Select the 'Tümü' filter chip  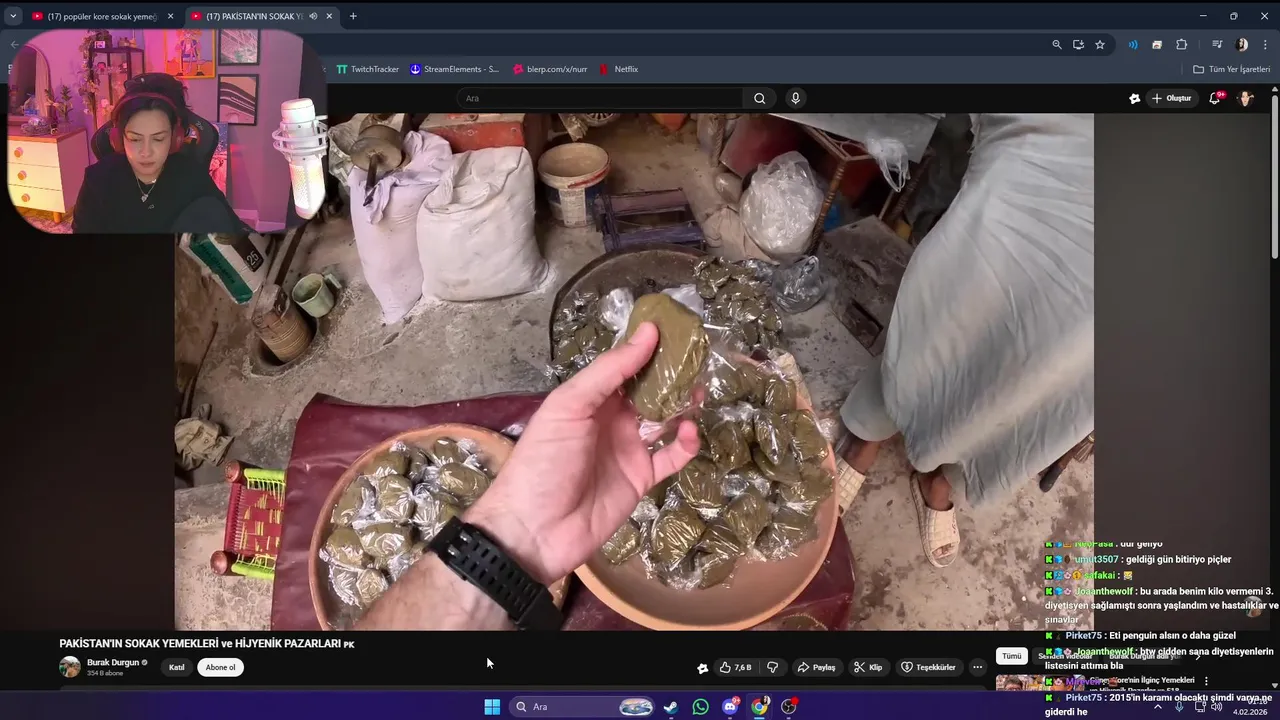point(1012,656)
